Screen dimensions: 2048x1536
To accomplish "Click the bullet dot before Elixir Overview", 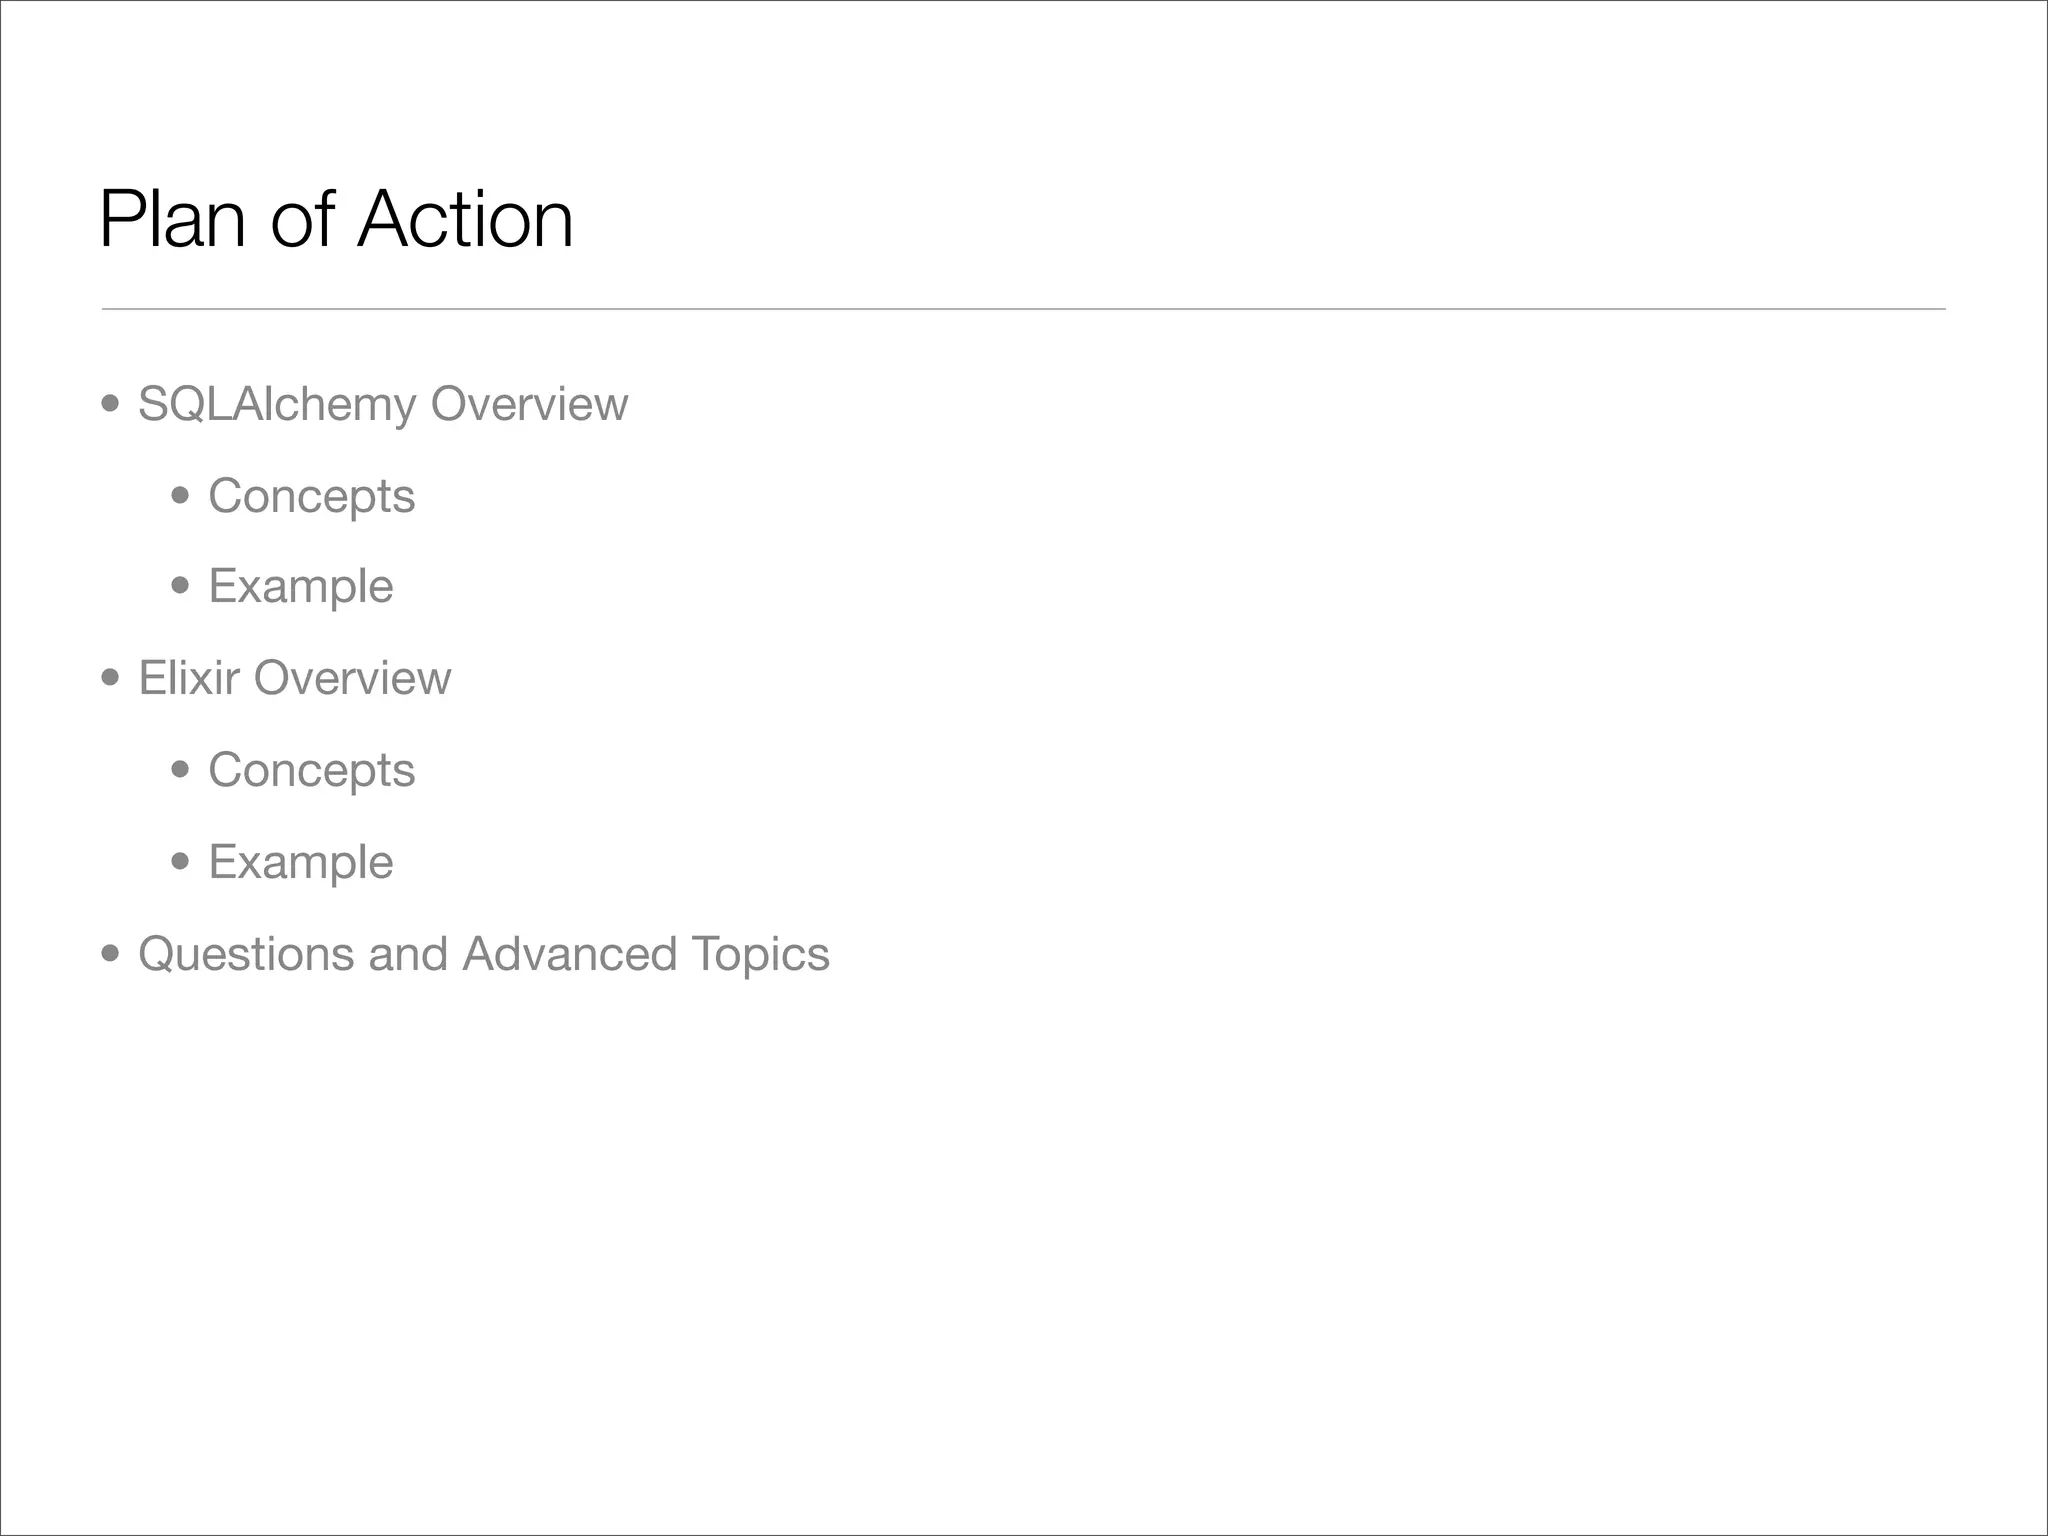I will [x=111, y=678].
